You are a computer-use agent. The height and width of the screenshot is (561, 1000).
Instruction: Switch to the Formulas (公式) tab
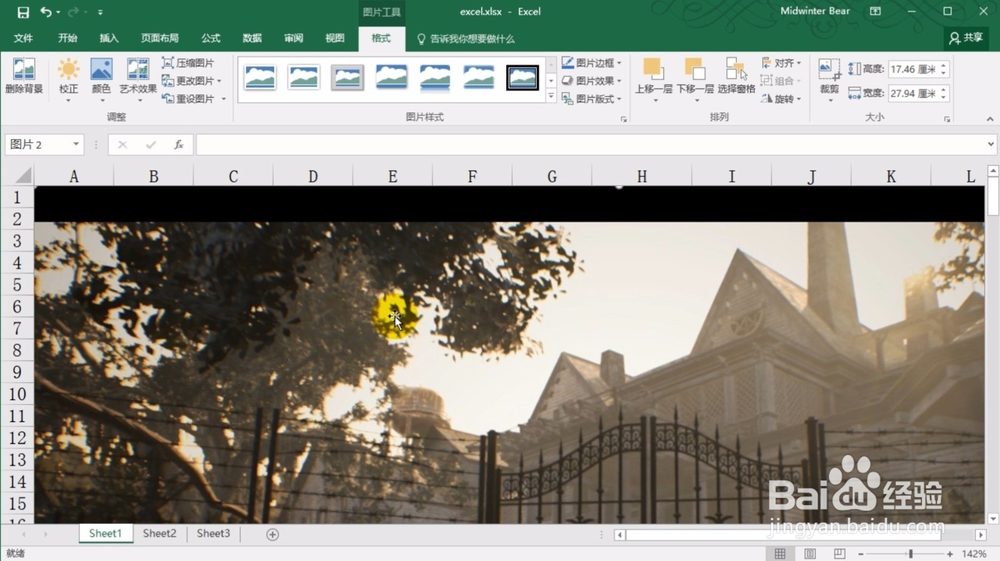point(210,38)
